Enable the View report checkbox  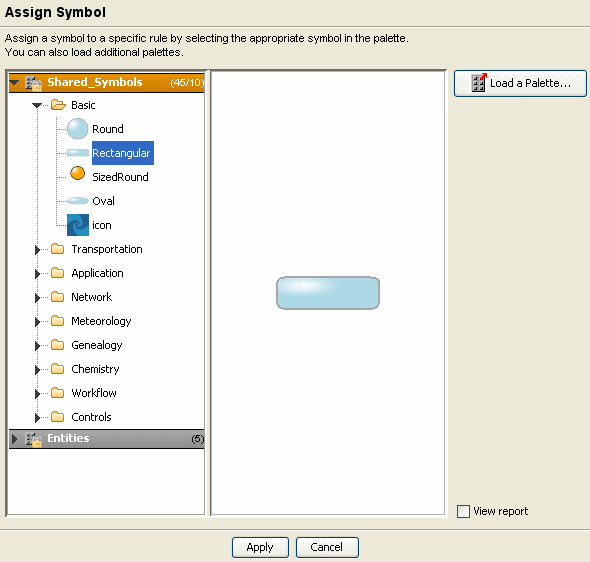click(463, 511)
